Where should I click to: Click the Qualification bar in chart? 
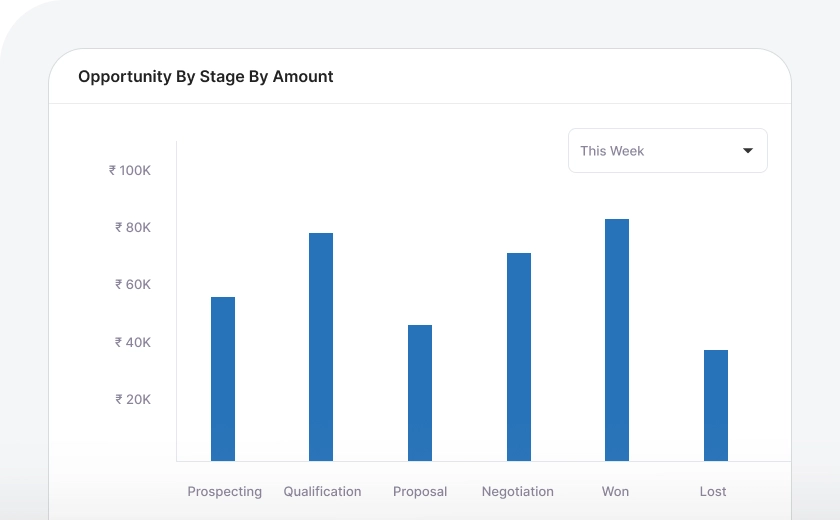pyautogui.click(x=321, y=347)
